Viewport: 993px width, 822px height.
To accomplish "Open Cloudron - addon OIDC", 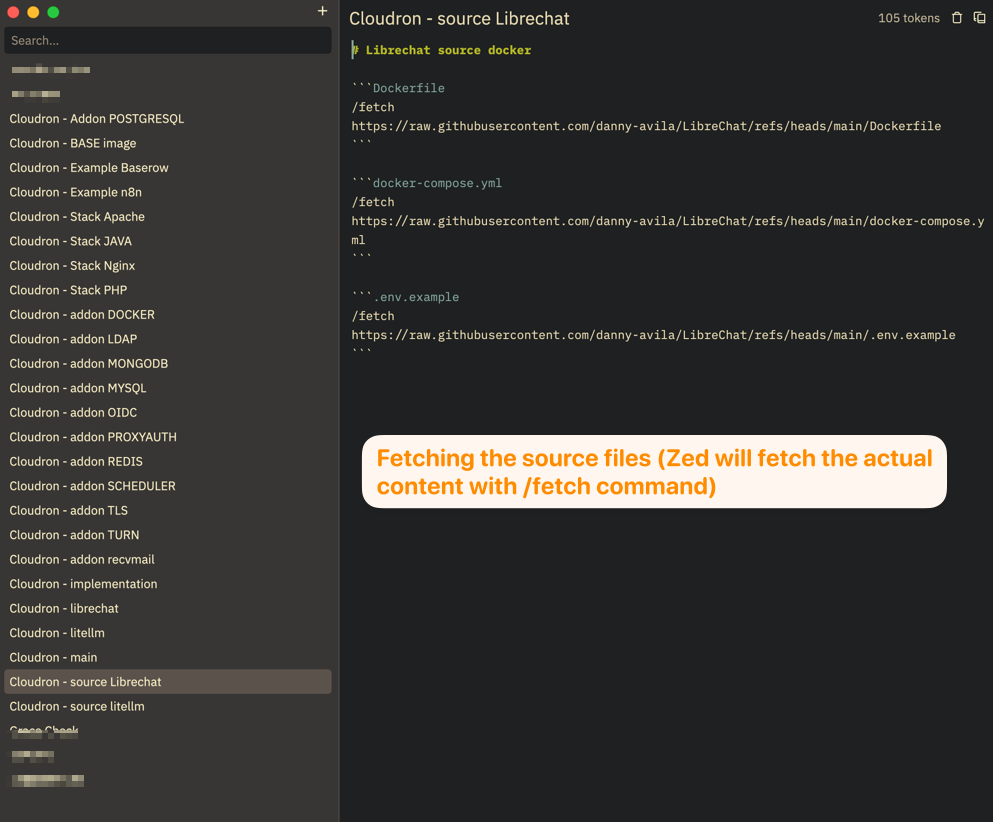I will [168, 412].
